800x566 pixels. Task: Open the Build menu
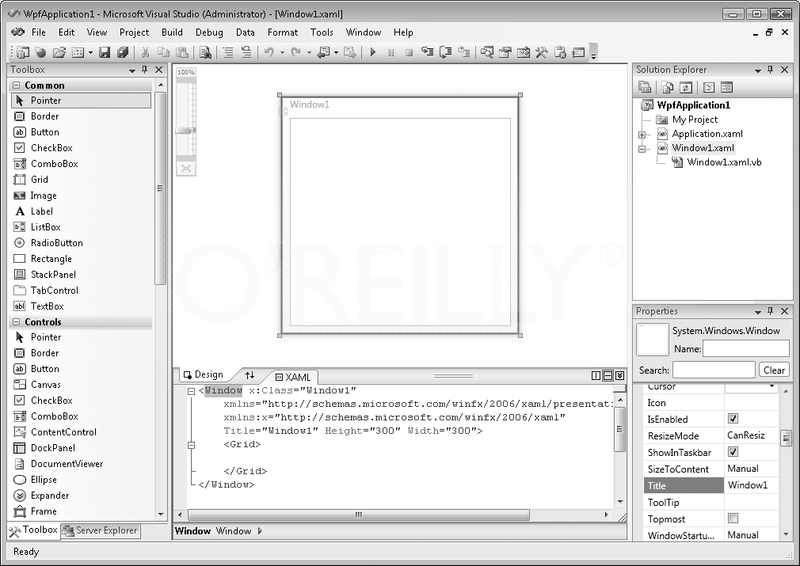(x=172, y=32)
